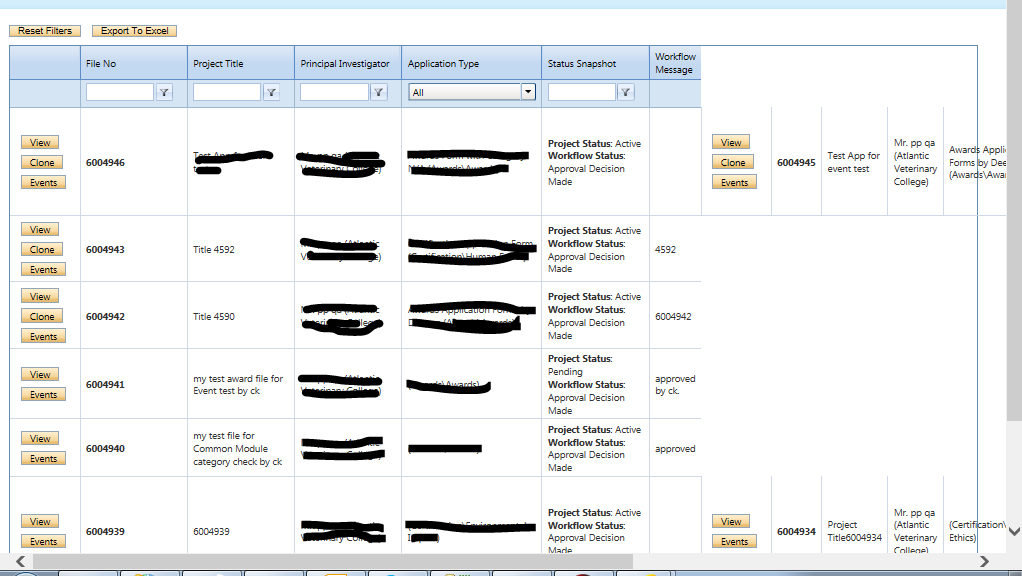Image resolution: width=1022 pixels, height=576 pixels.
Task: Click the Principal Investigator filter funnel icon
Action: point(379,93)
